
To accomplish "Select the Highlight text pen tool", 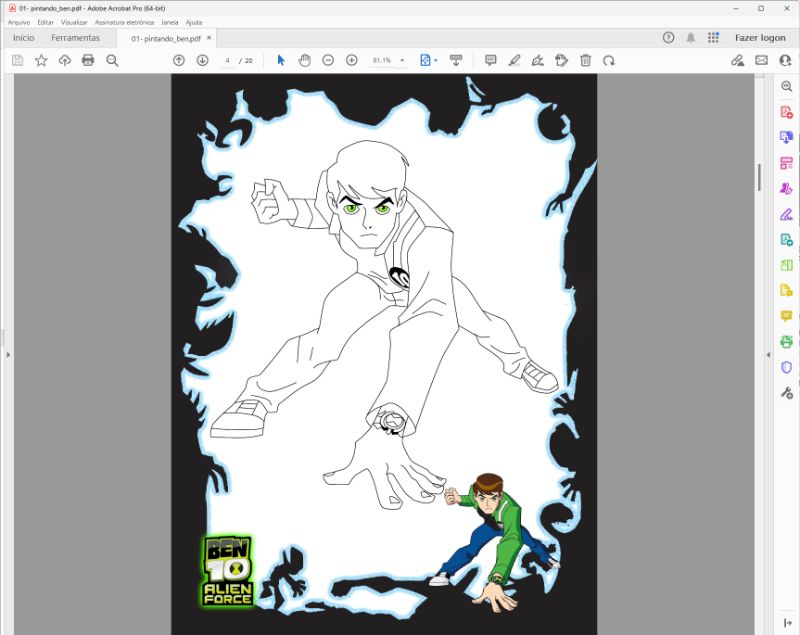I will click(x=514, y=60).
